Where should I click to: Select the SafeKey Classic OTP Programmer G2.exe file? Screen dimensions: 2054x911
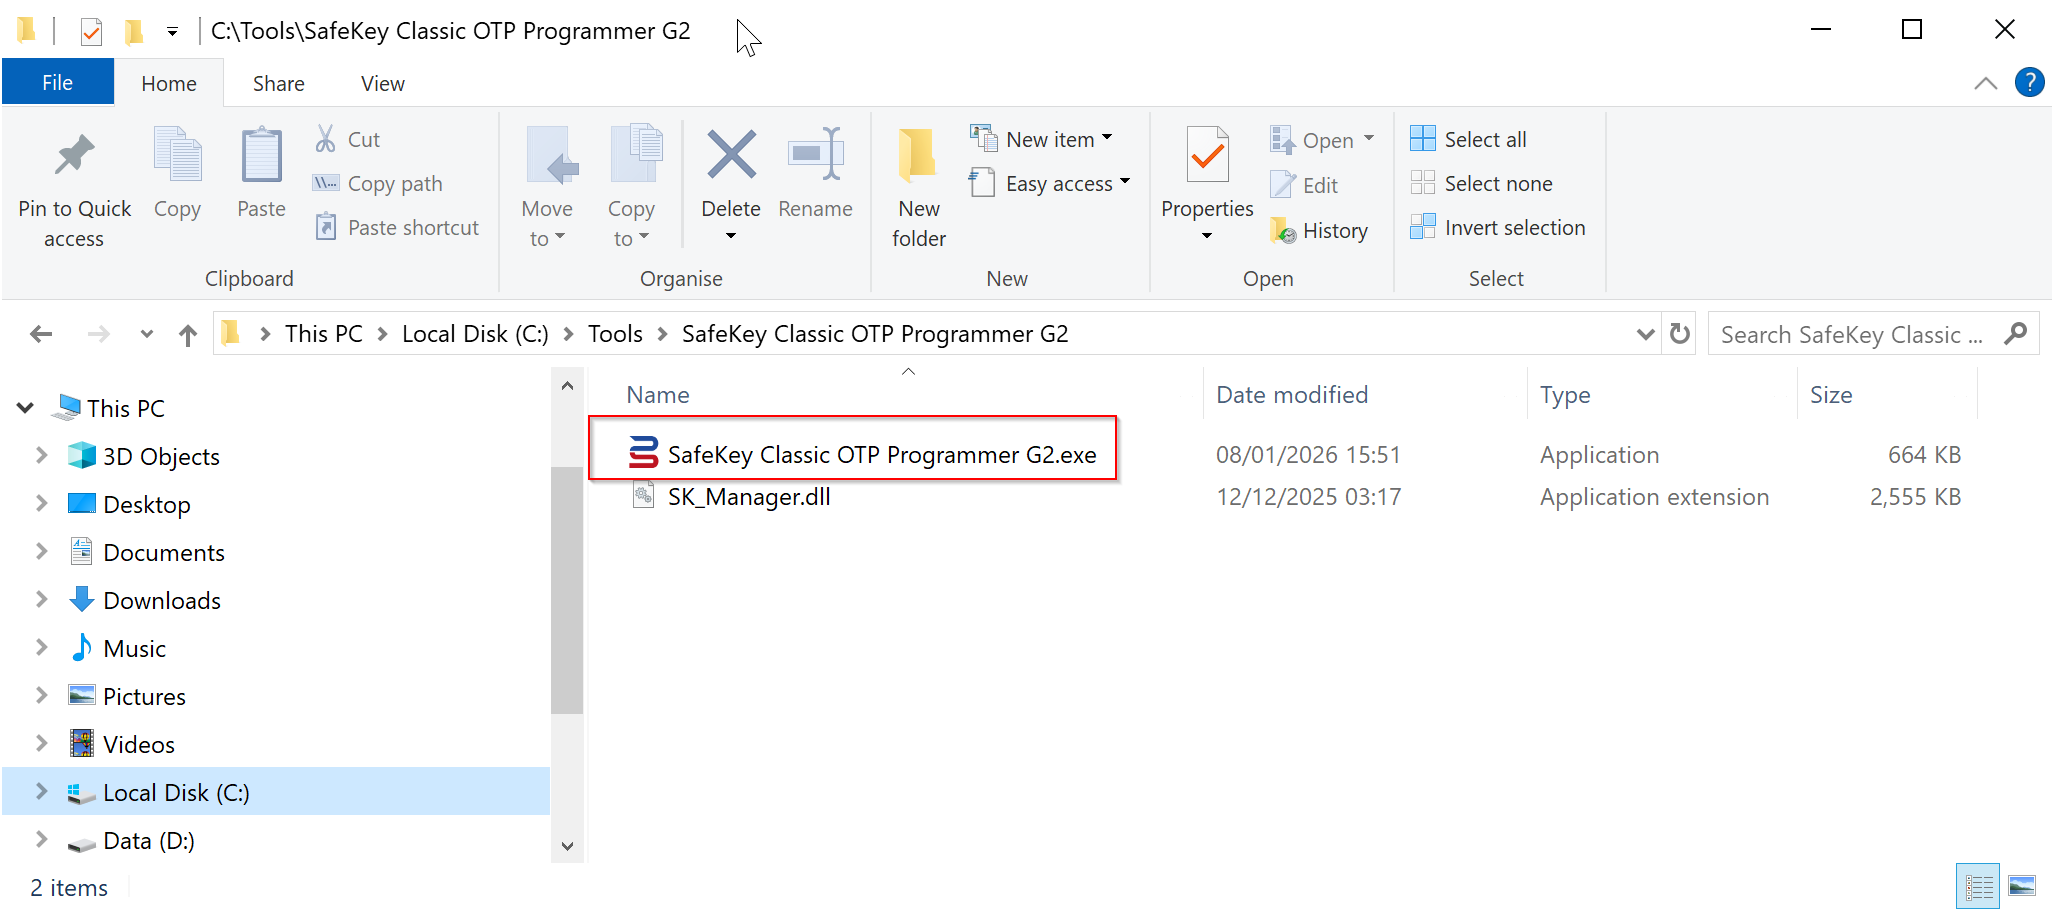point(880,455)
